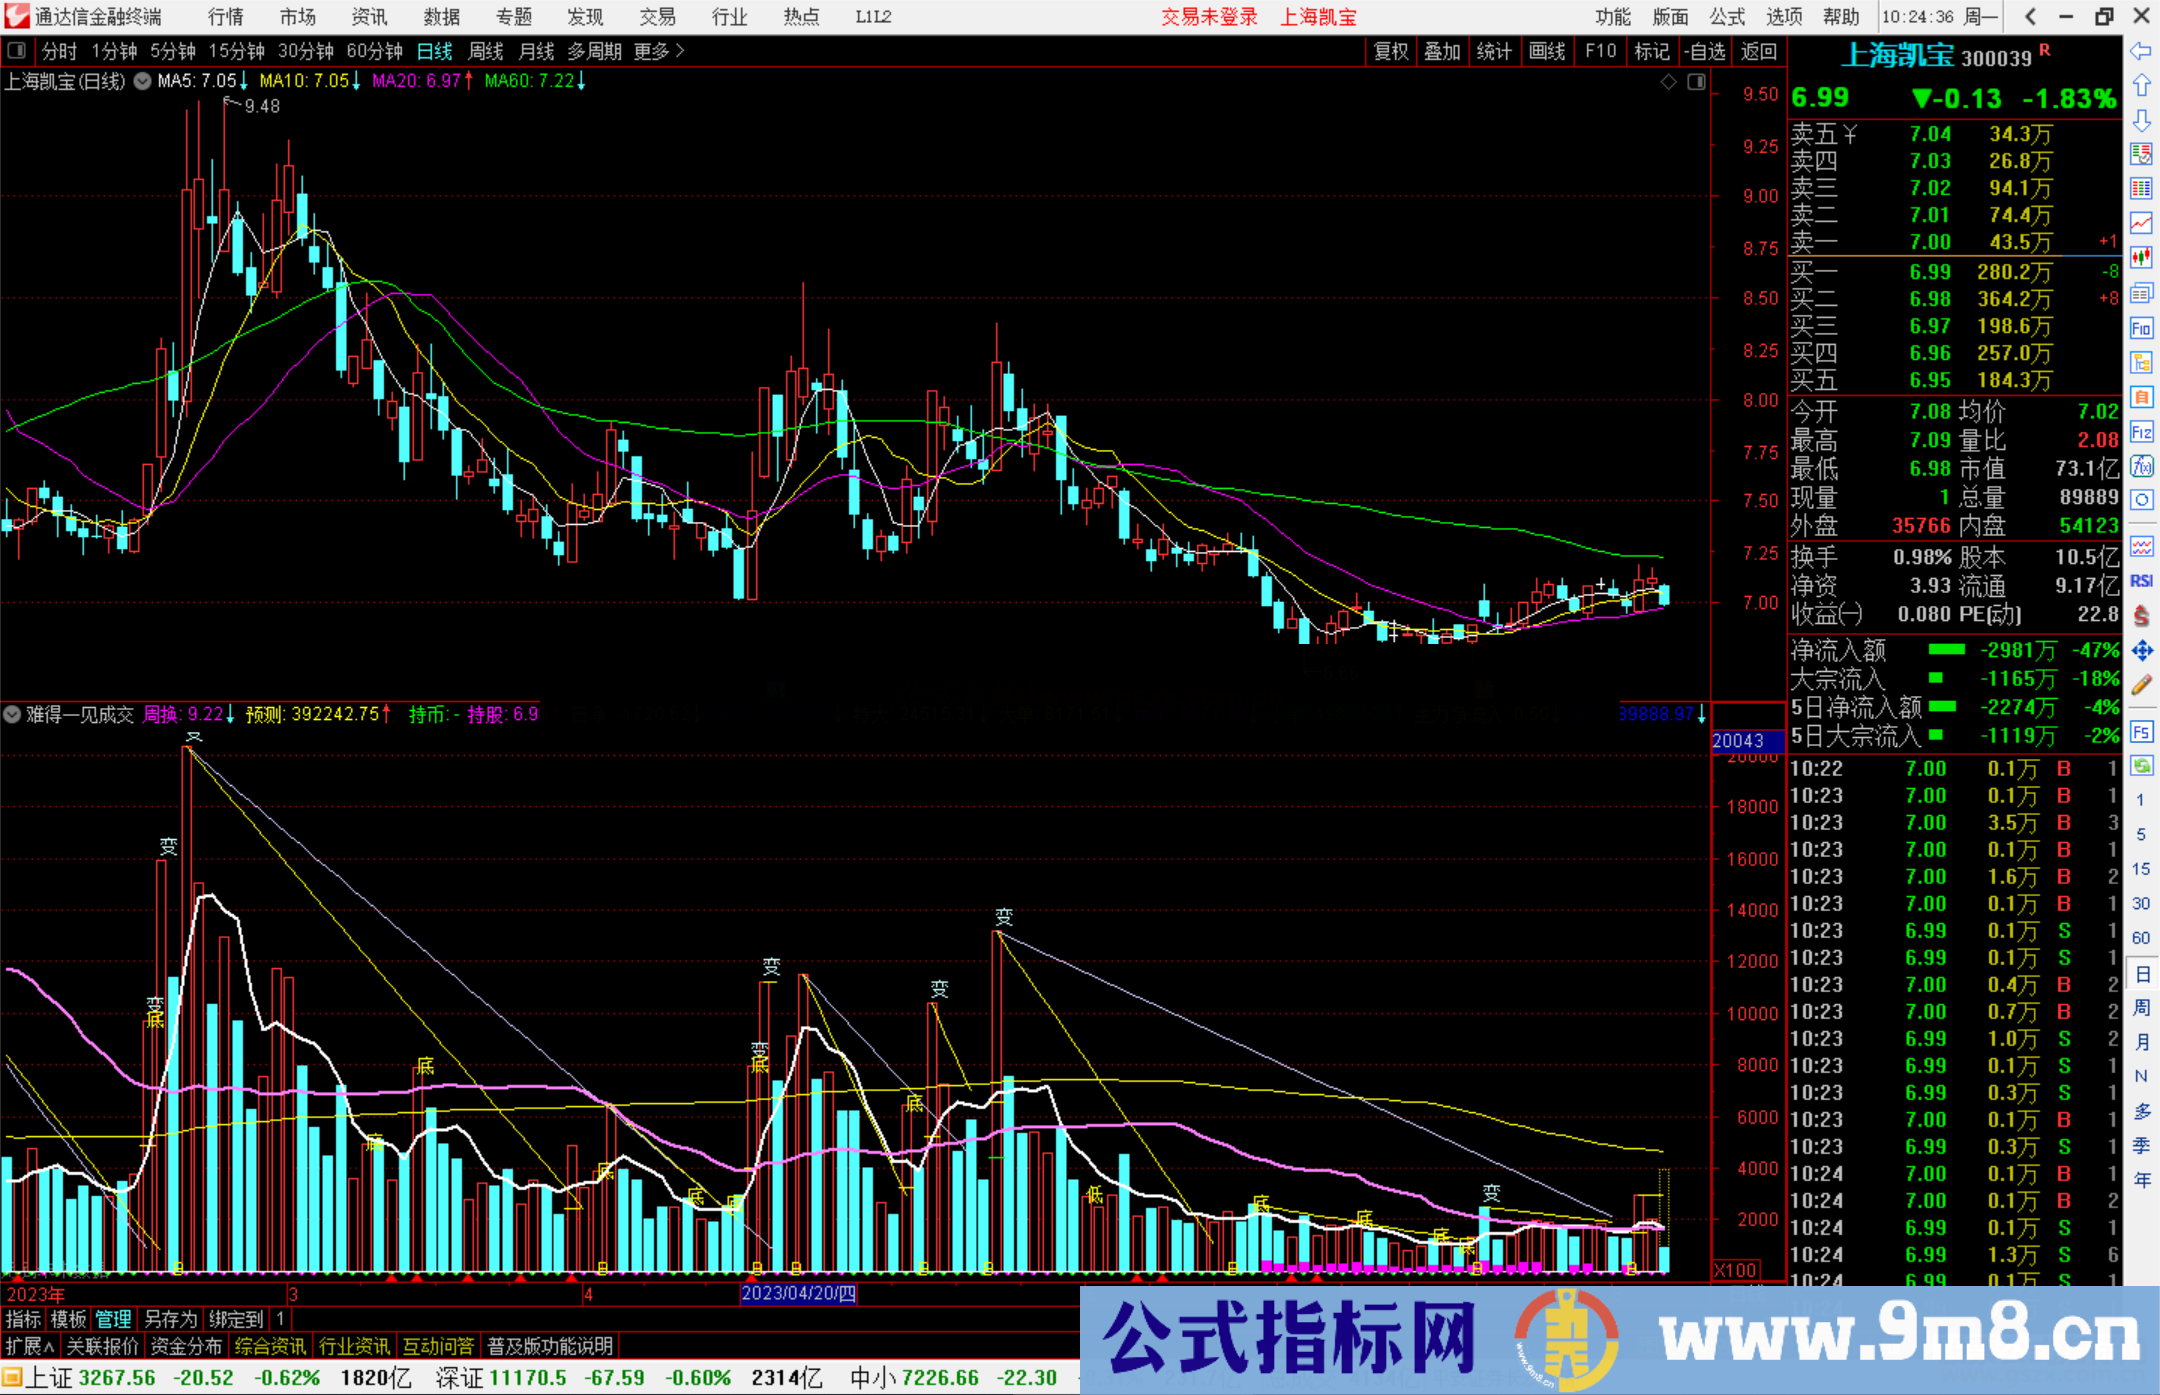
Task: Click the four-way move arrows icon
Action: (2141, 651)
